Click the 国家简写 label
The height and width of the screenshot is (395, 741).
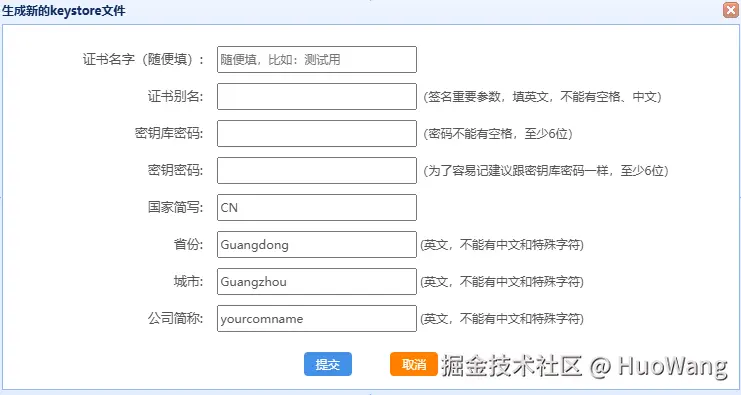tap(175, 207)
